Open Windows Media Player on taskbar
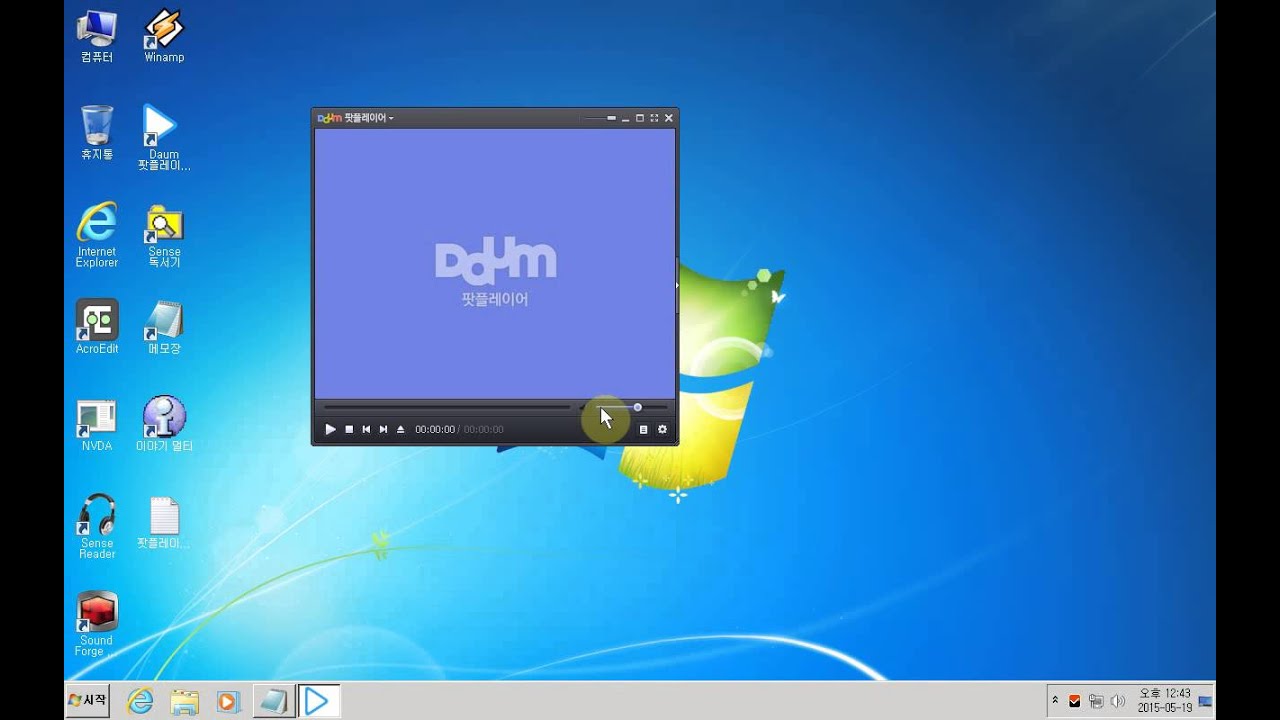Image resolution: width=1280 pixels, height=720 pixels. (228, 702)
